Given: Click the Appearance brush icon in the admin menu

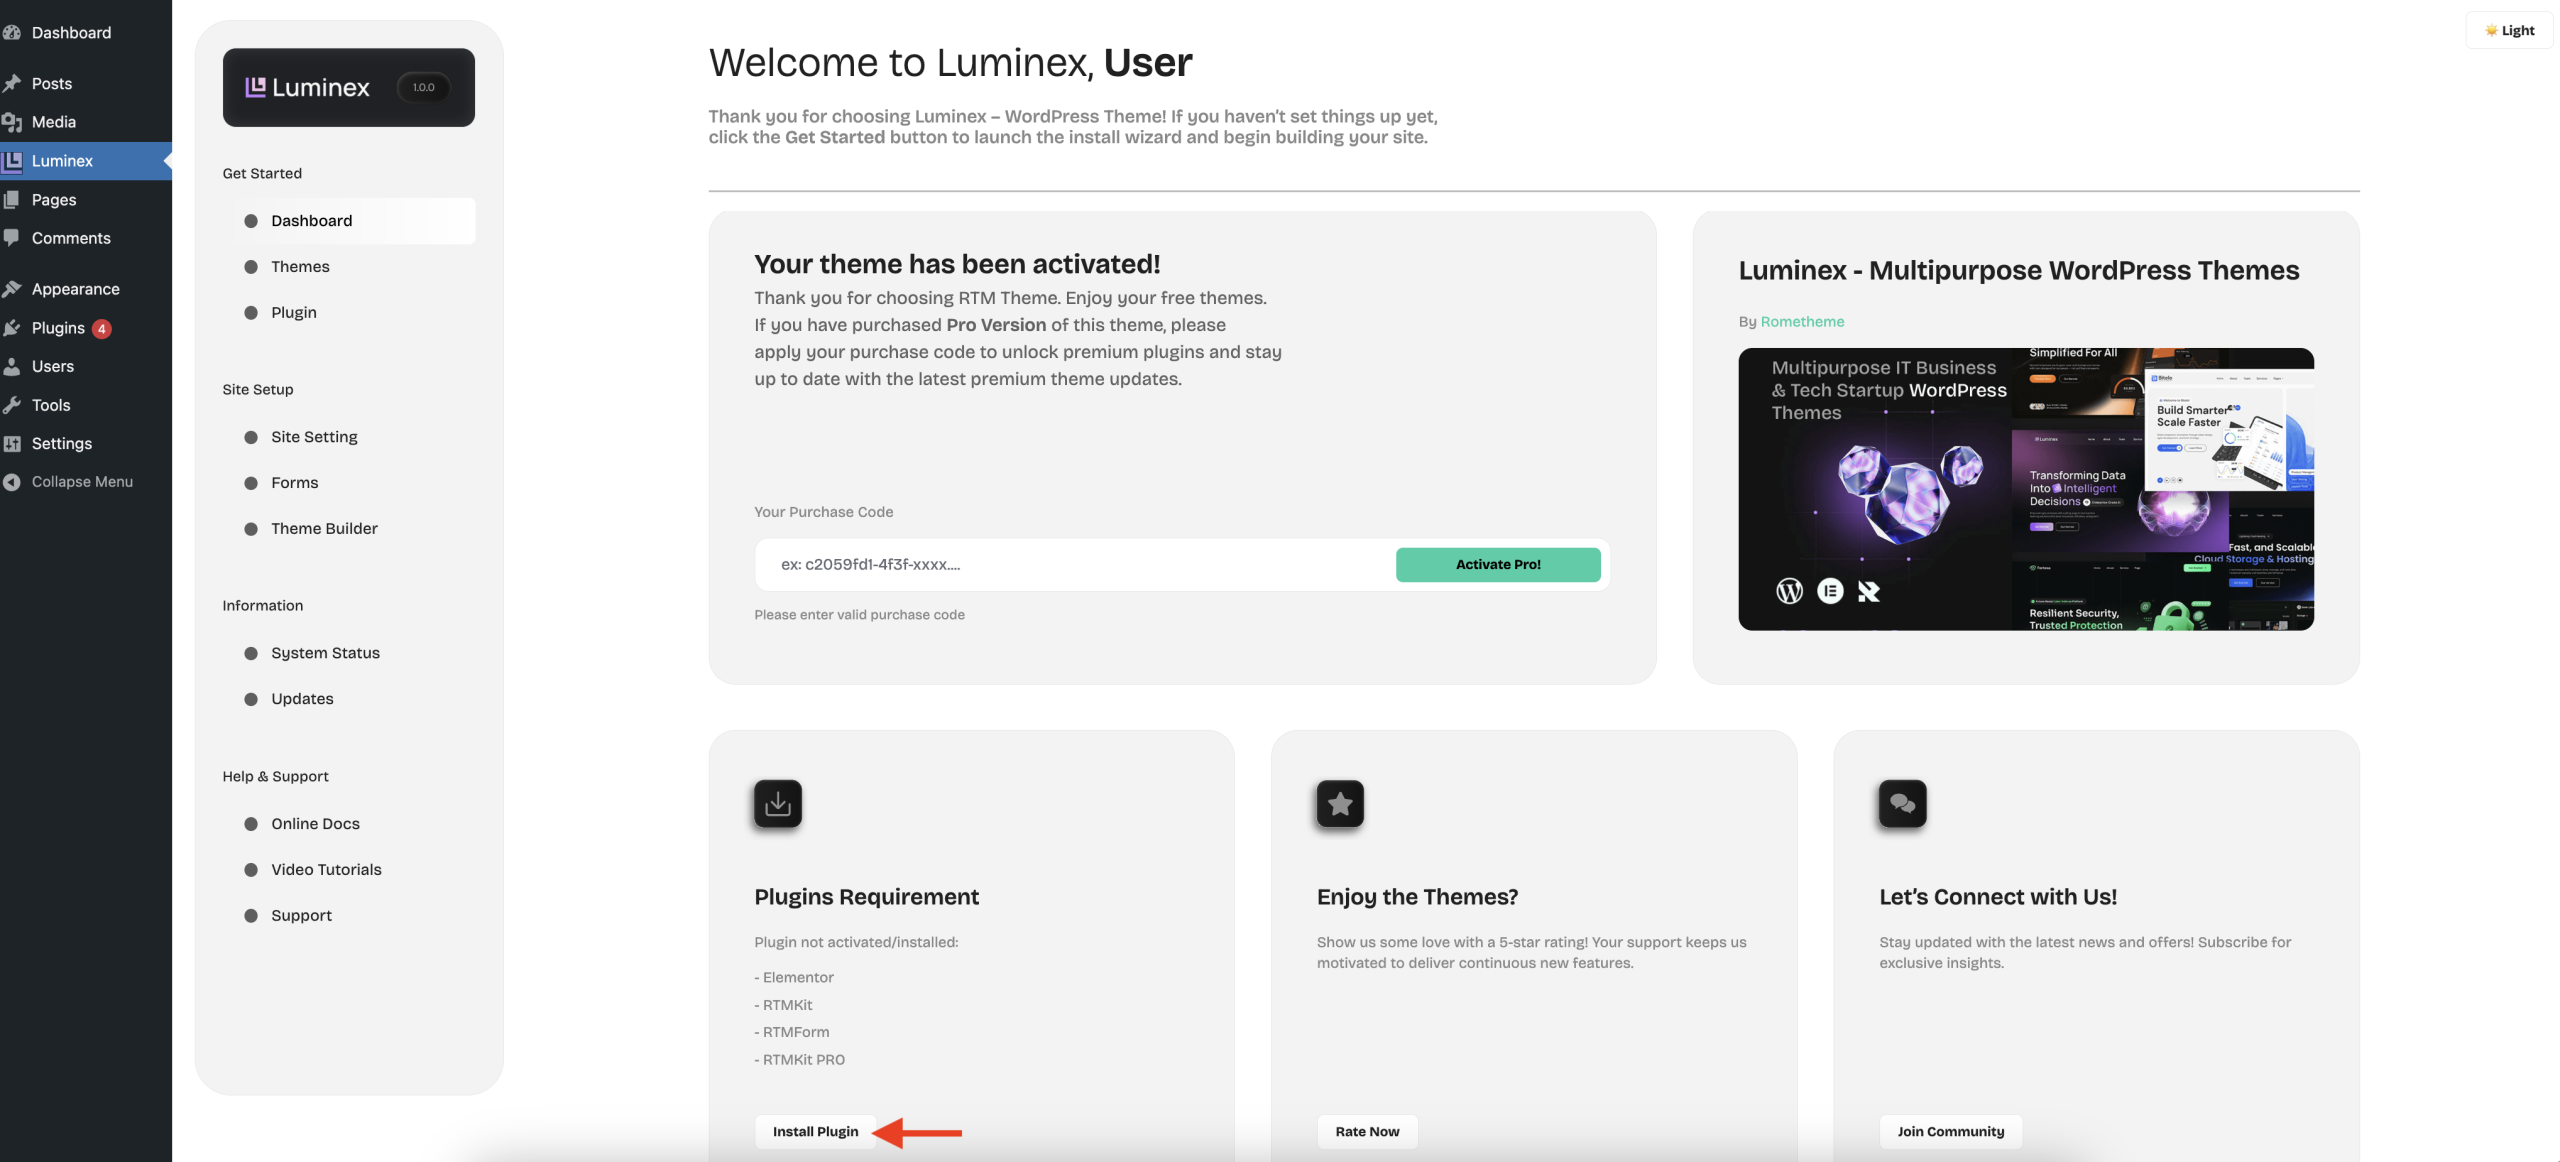Looking at the screenshot, I should 12,289.
